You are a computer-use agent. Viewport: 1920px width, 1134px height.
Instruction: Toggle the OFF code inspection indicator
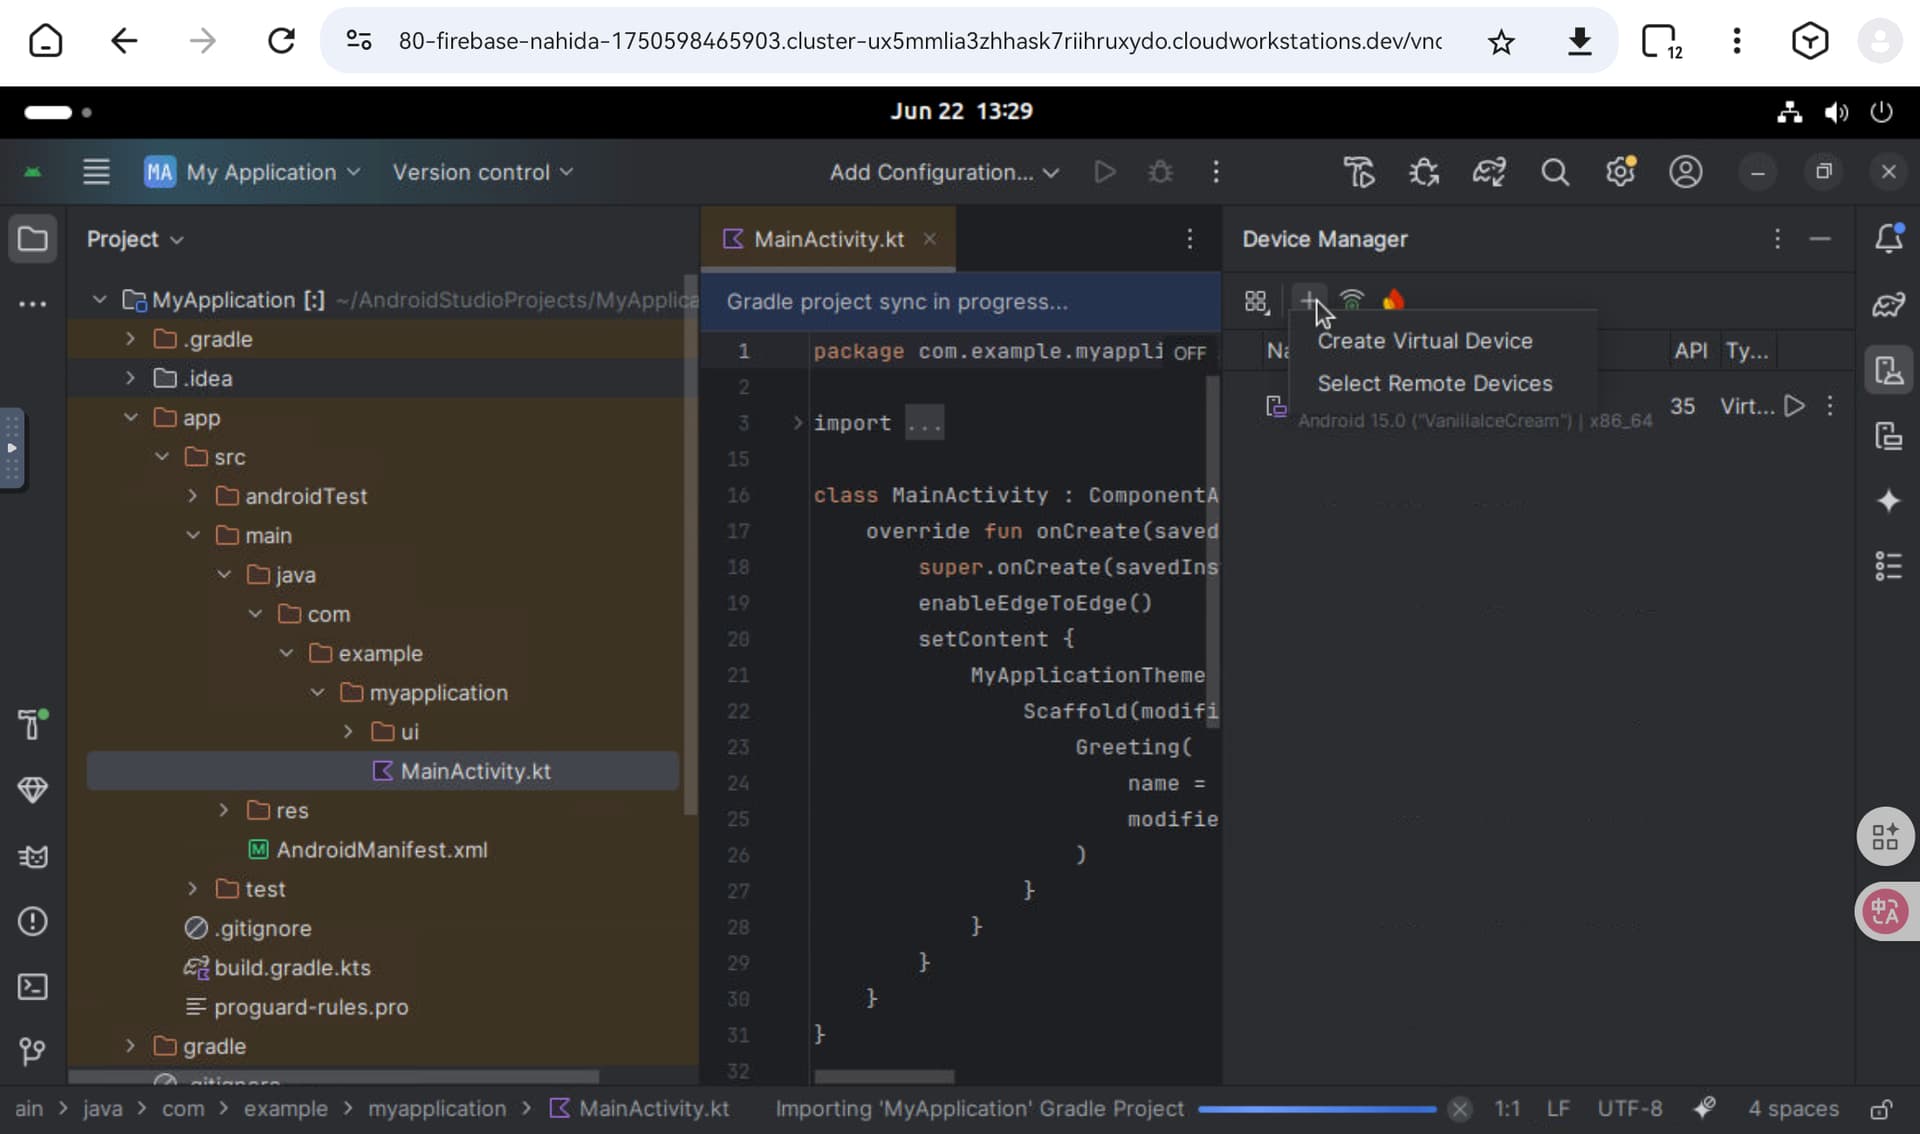pyautogui.click(x=1189, y=353)
